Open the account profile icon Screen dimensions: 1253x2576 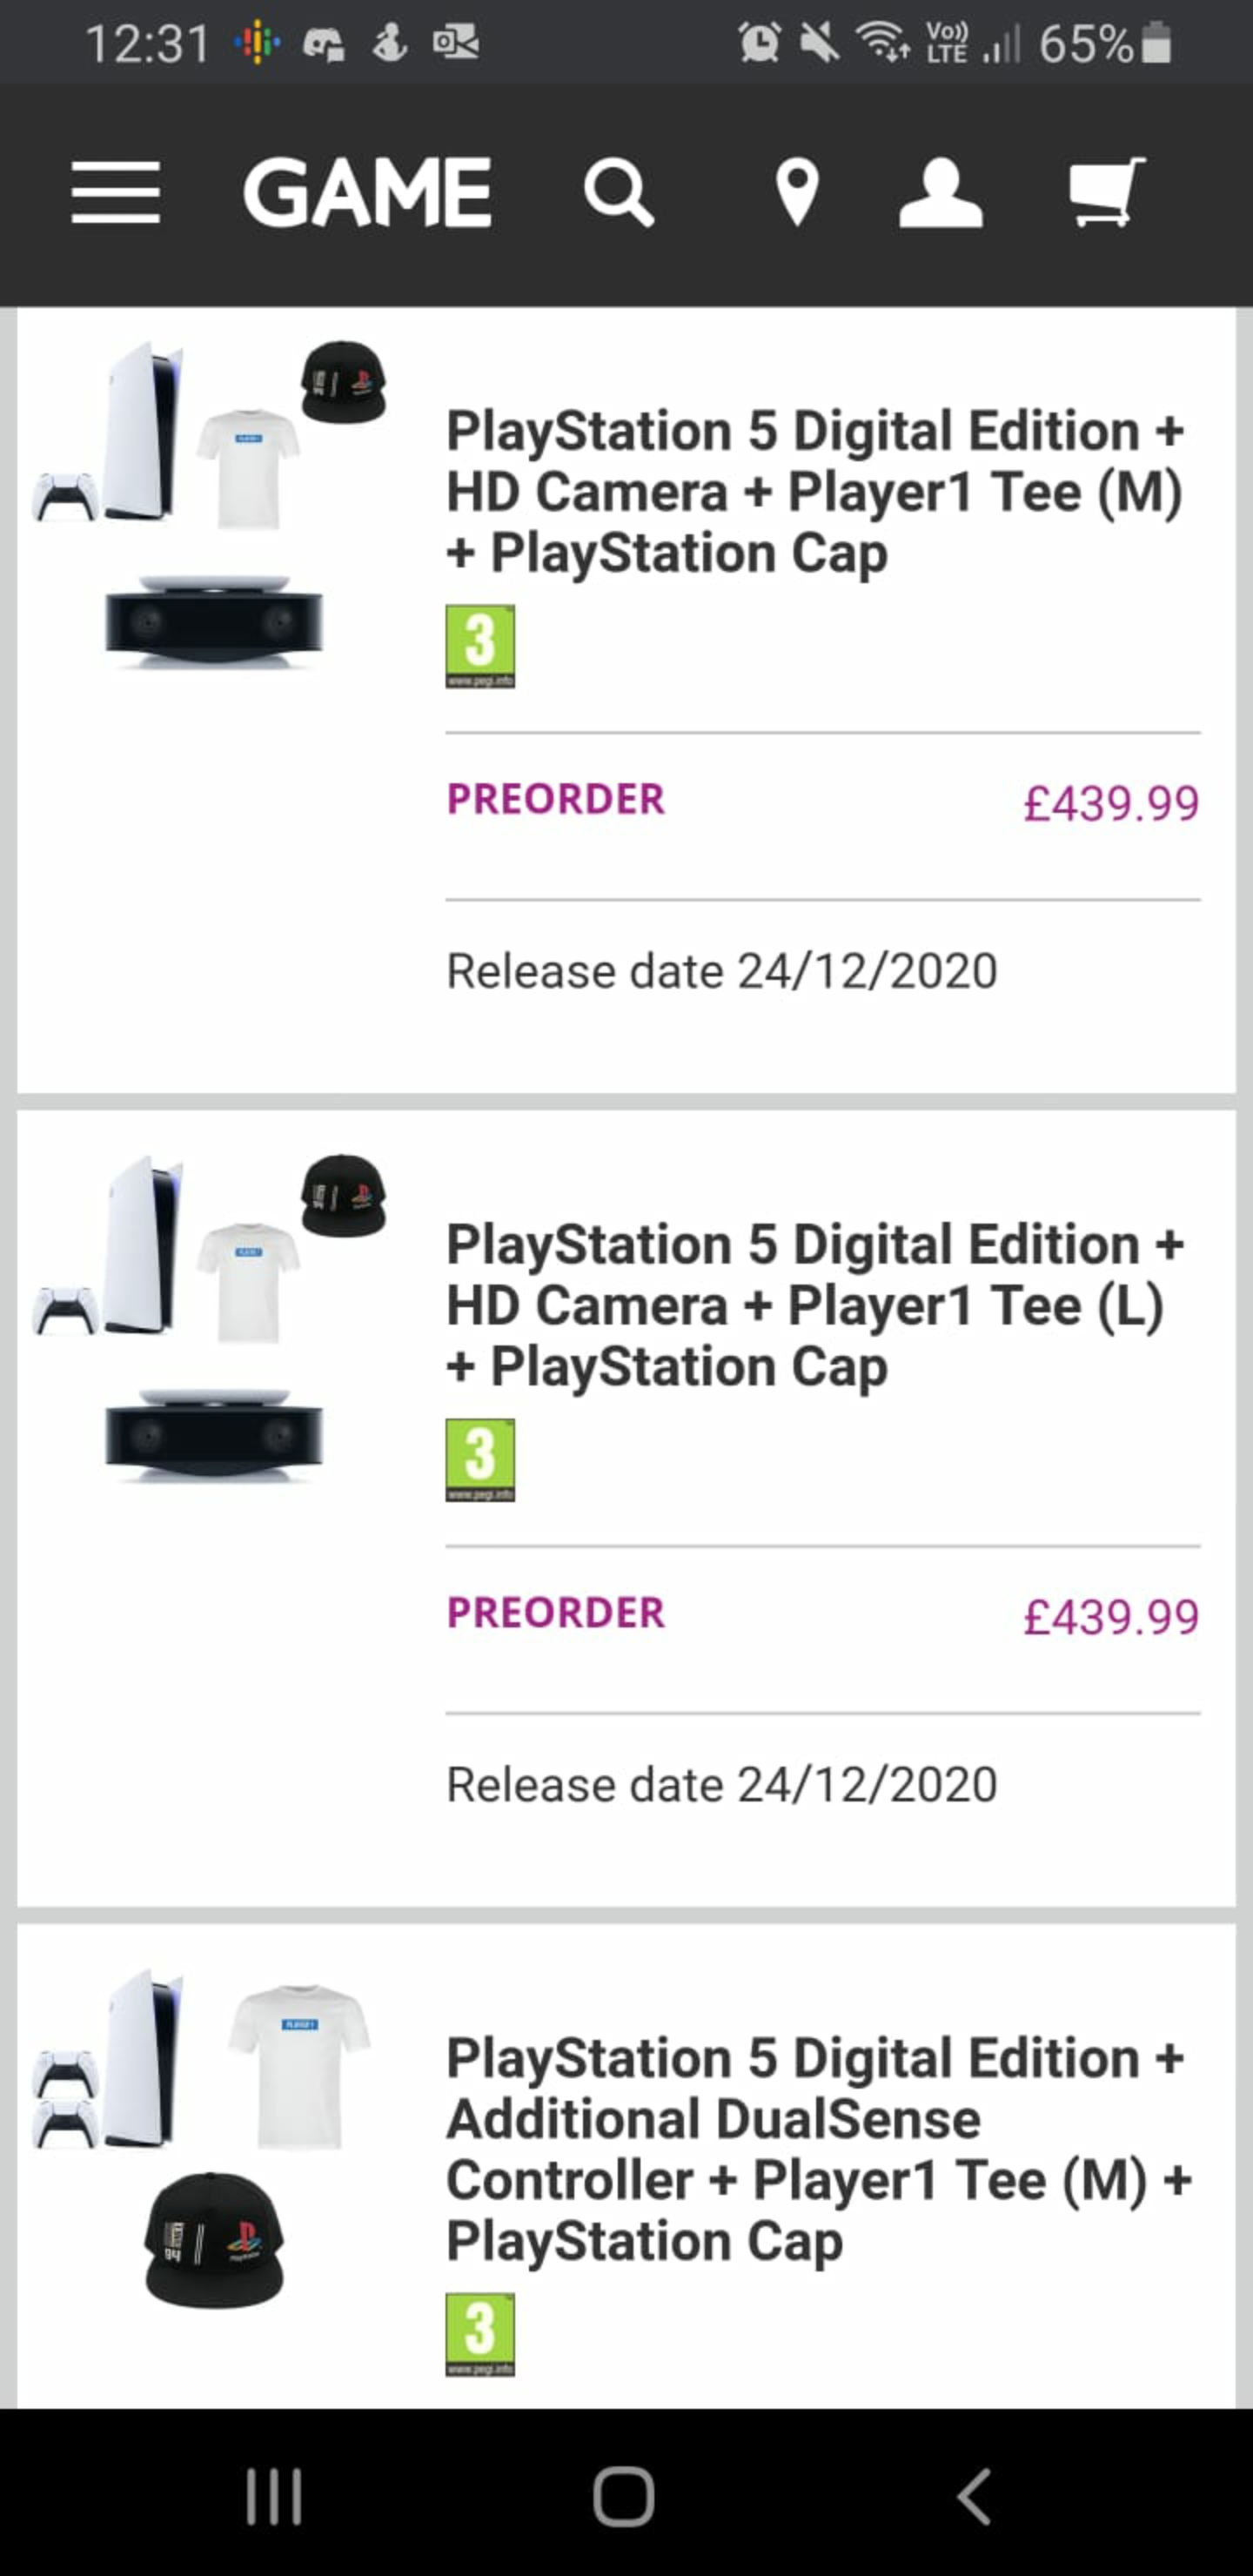coord(940,192)
